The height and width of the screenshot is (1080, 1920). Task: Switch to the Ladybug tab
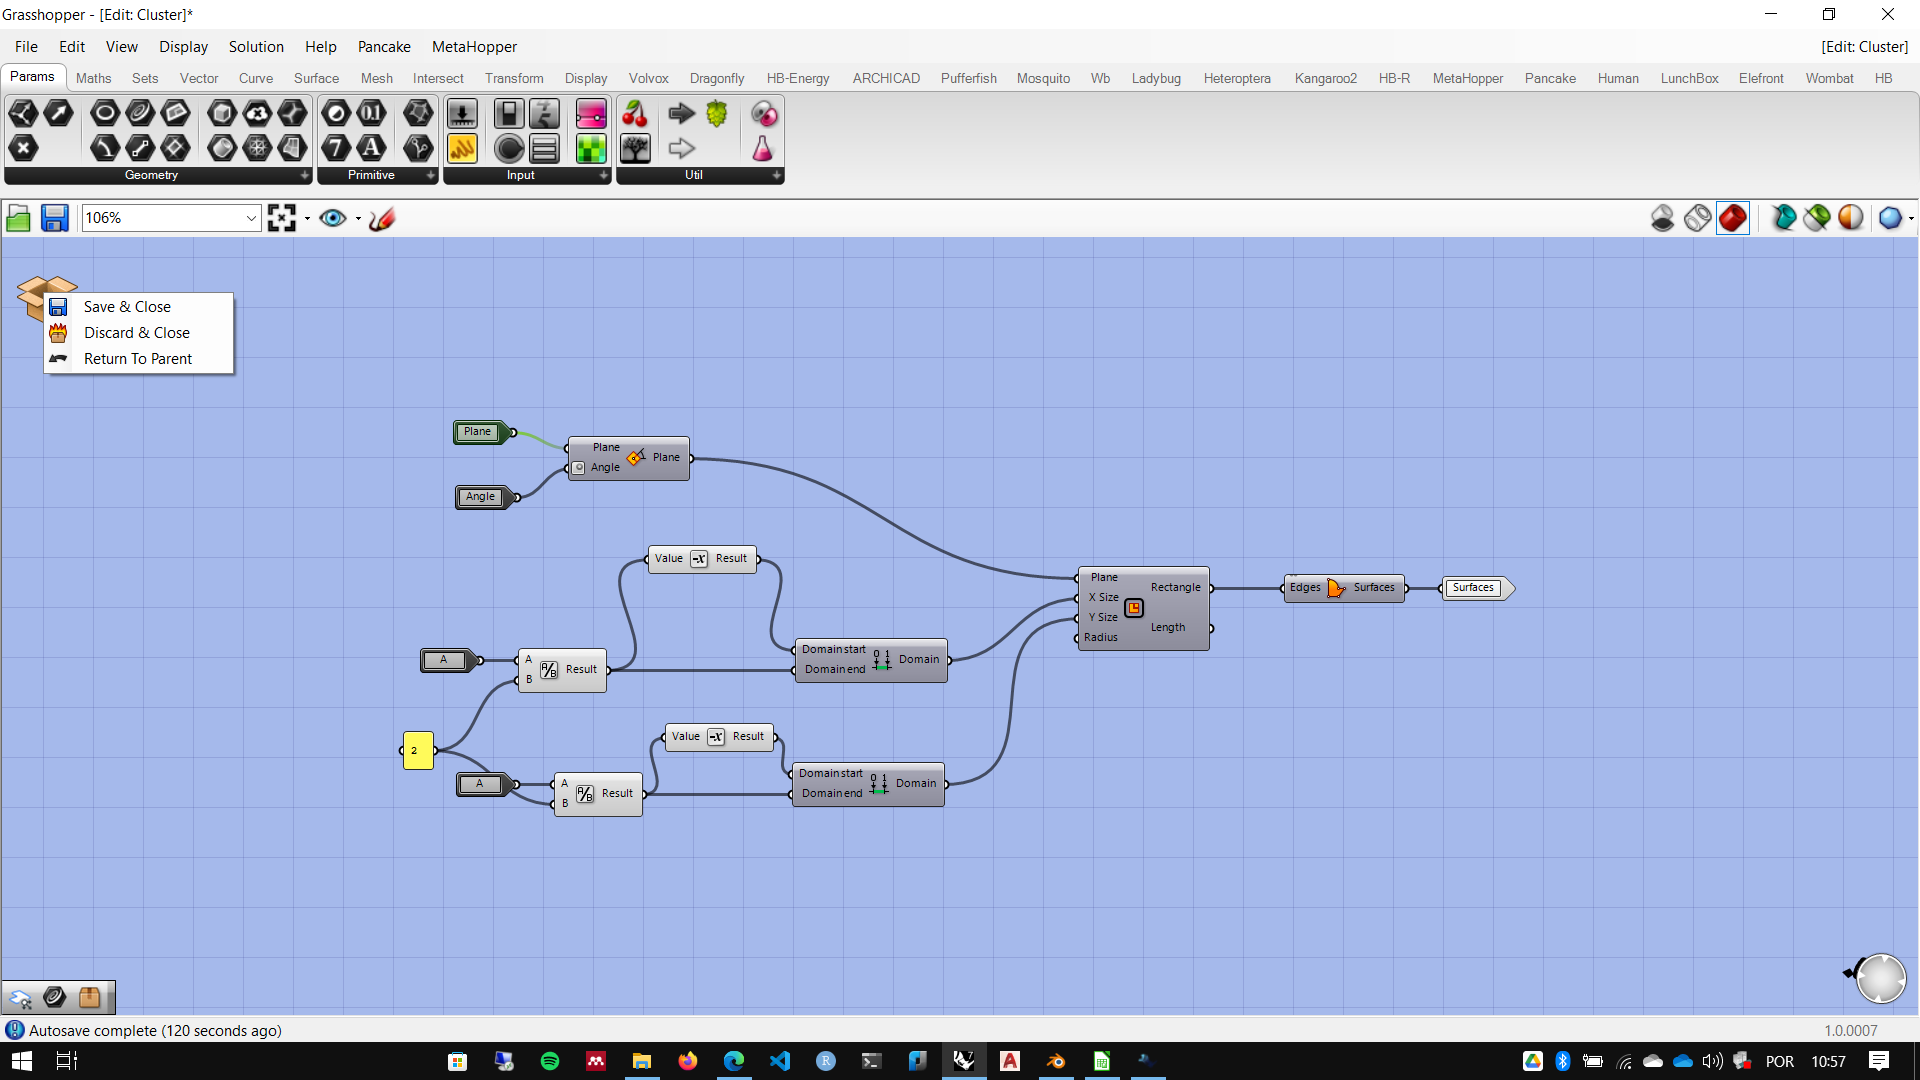(1156, 78)
